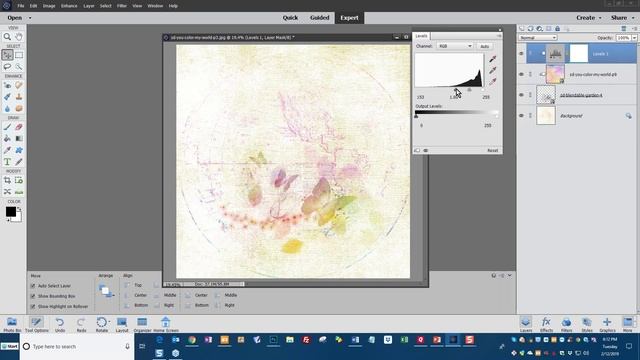The image size is (640, 360).
Task: Select the Pencil tool
Action: [19, 162]
